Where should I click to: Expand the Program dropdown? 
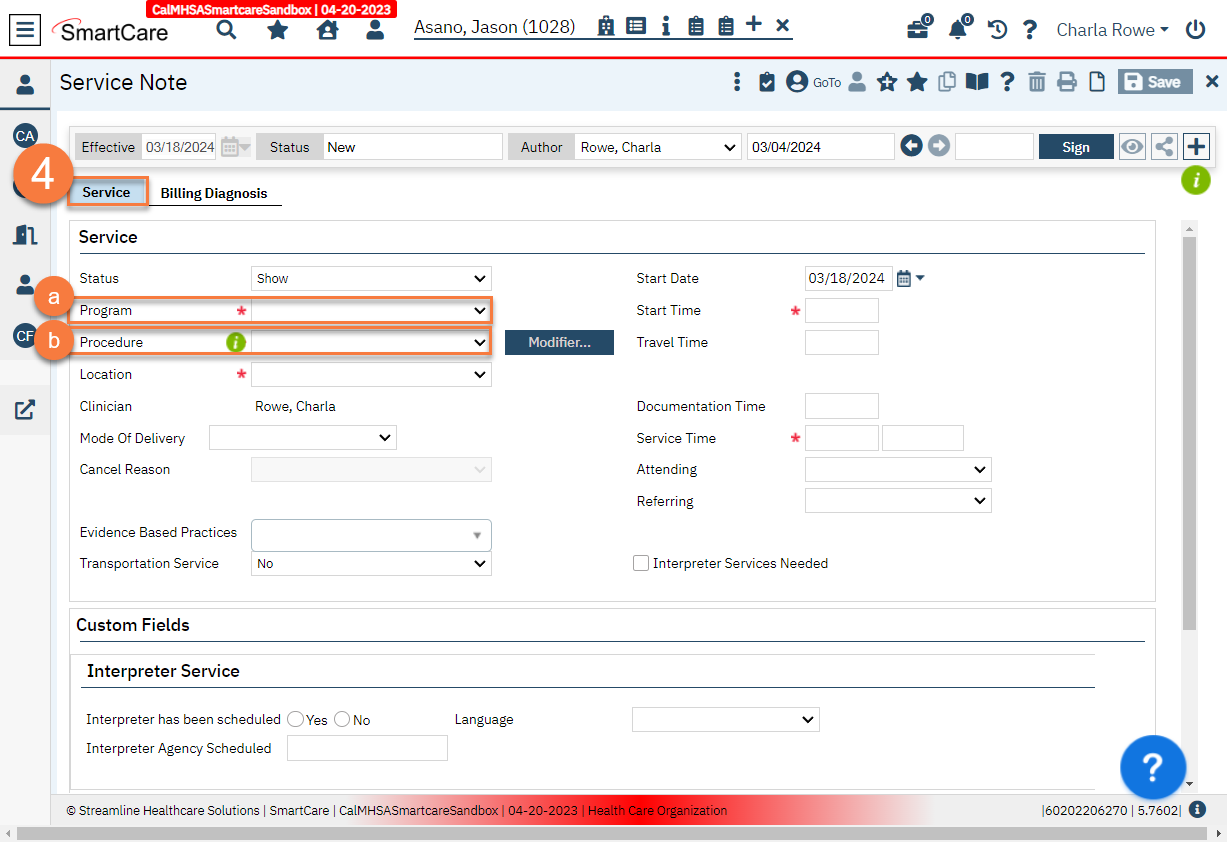pyautogui.click(x=371, y=311)
